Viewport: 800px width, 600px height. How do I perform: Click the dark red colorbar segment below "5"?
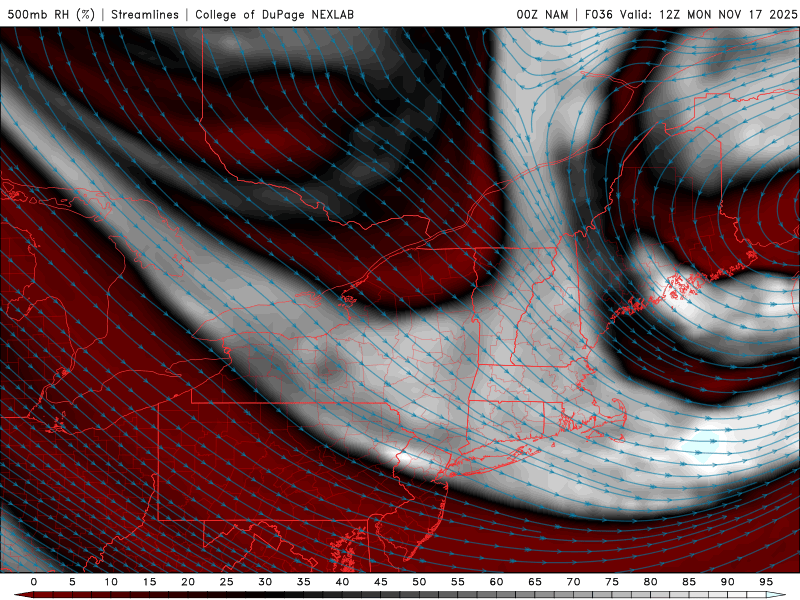pos(80,595)
